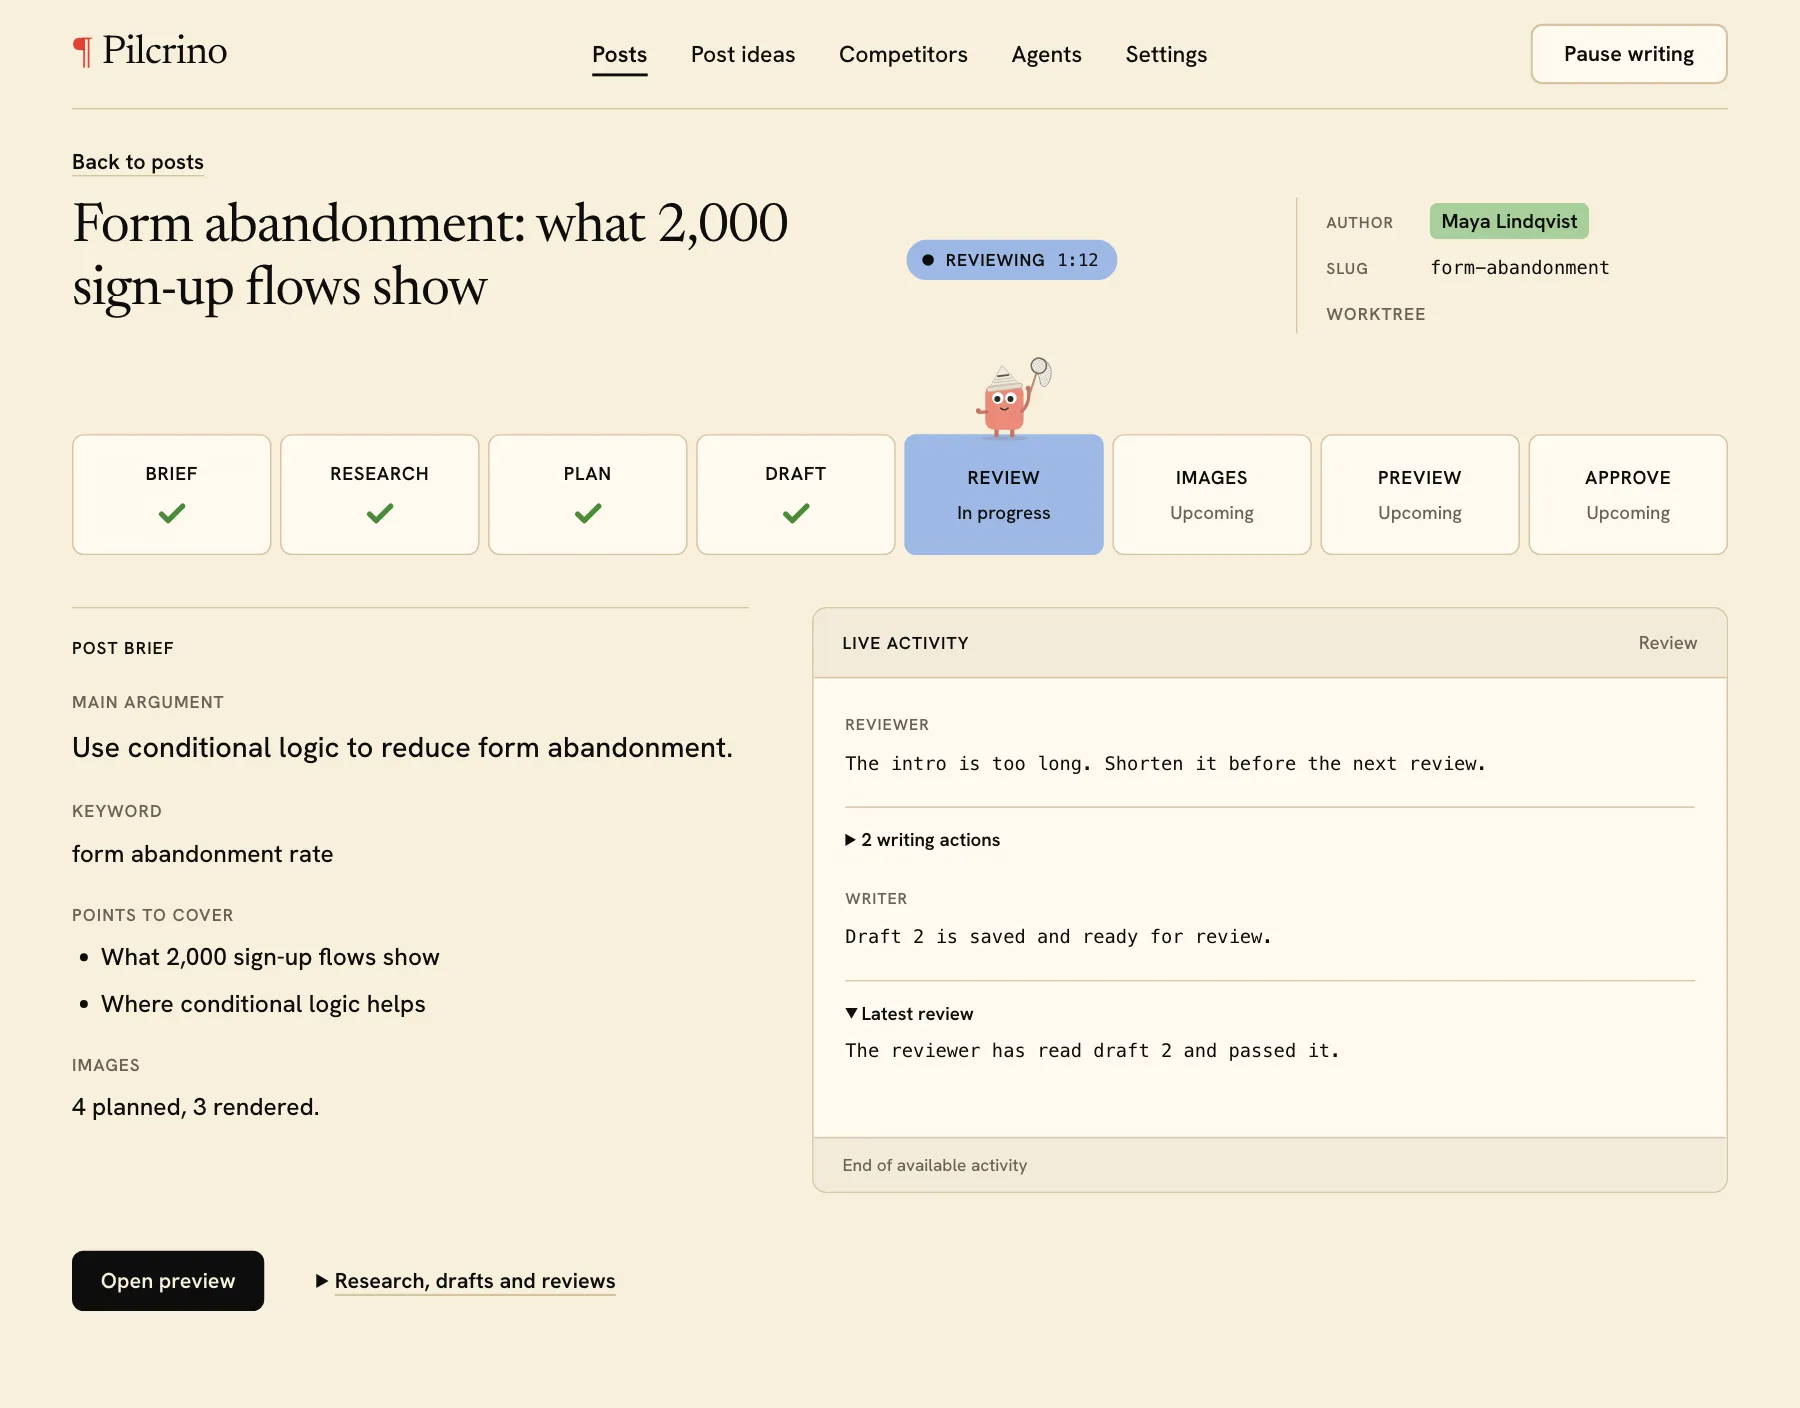Click the green checkmark in the Research stage

click(380, 513)
